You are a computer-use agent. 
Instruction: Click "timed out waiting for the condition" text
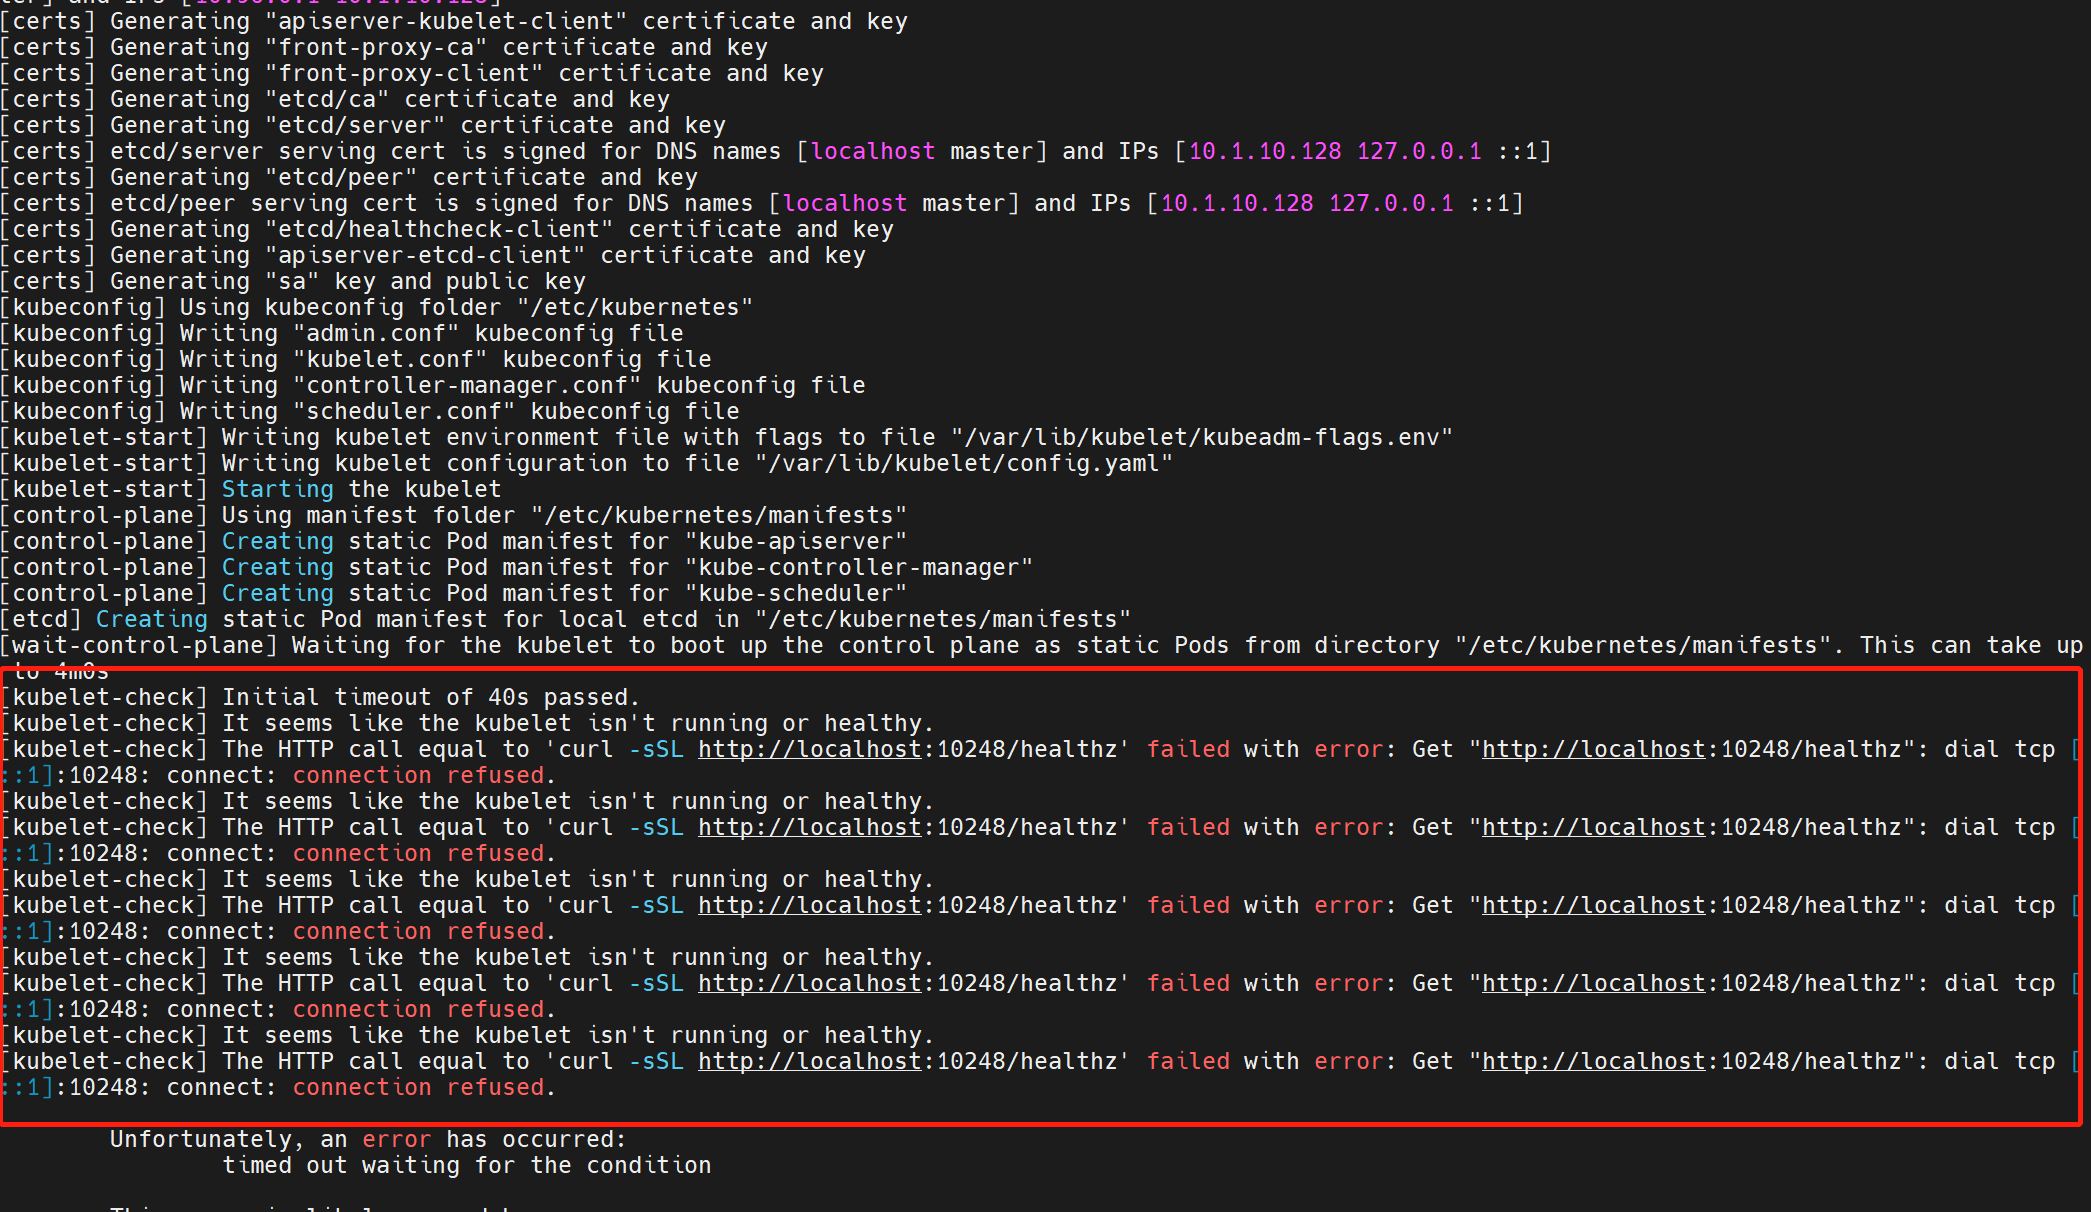466,1165
